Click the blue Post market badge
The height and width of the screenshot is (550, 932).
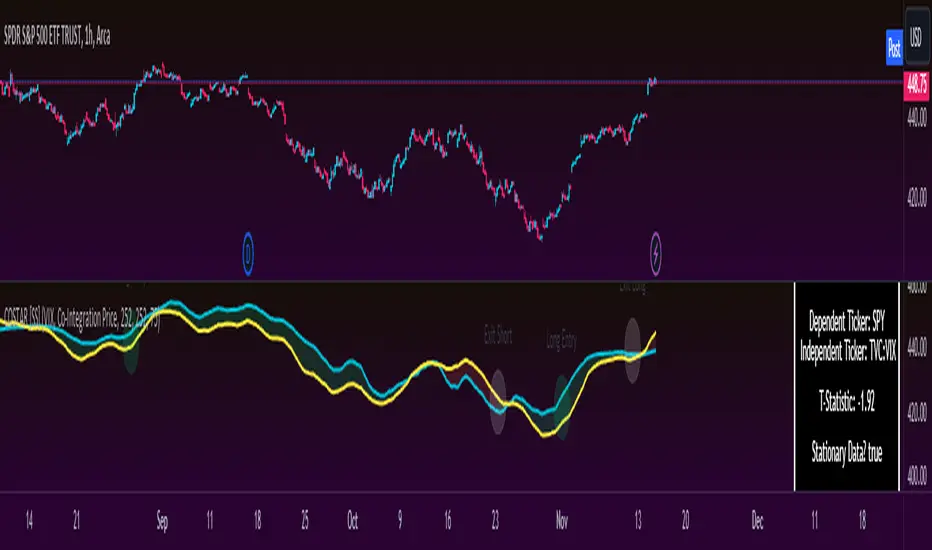click(894, 47)
